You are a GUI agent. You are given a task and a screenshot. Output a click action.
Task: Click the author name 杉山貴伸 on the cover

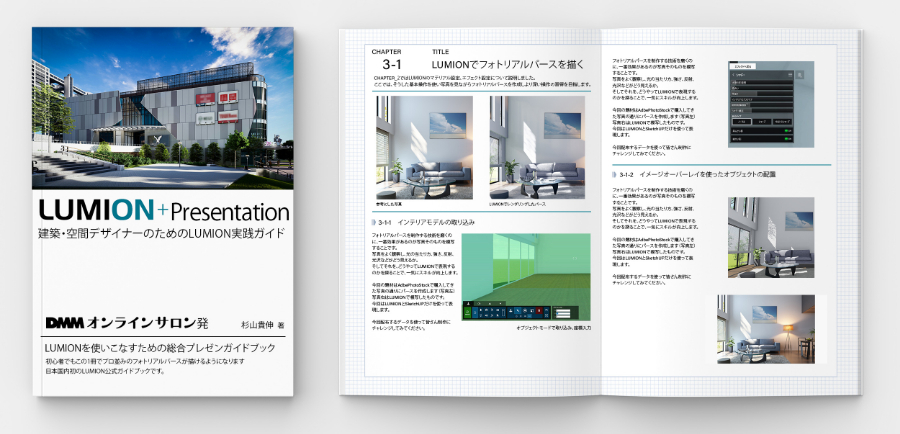coord(258,325)
